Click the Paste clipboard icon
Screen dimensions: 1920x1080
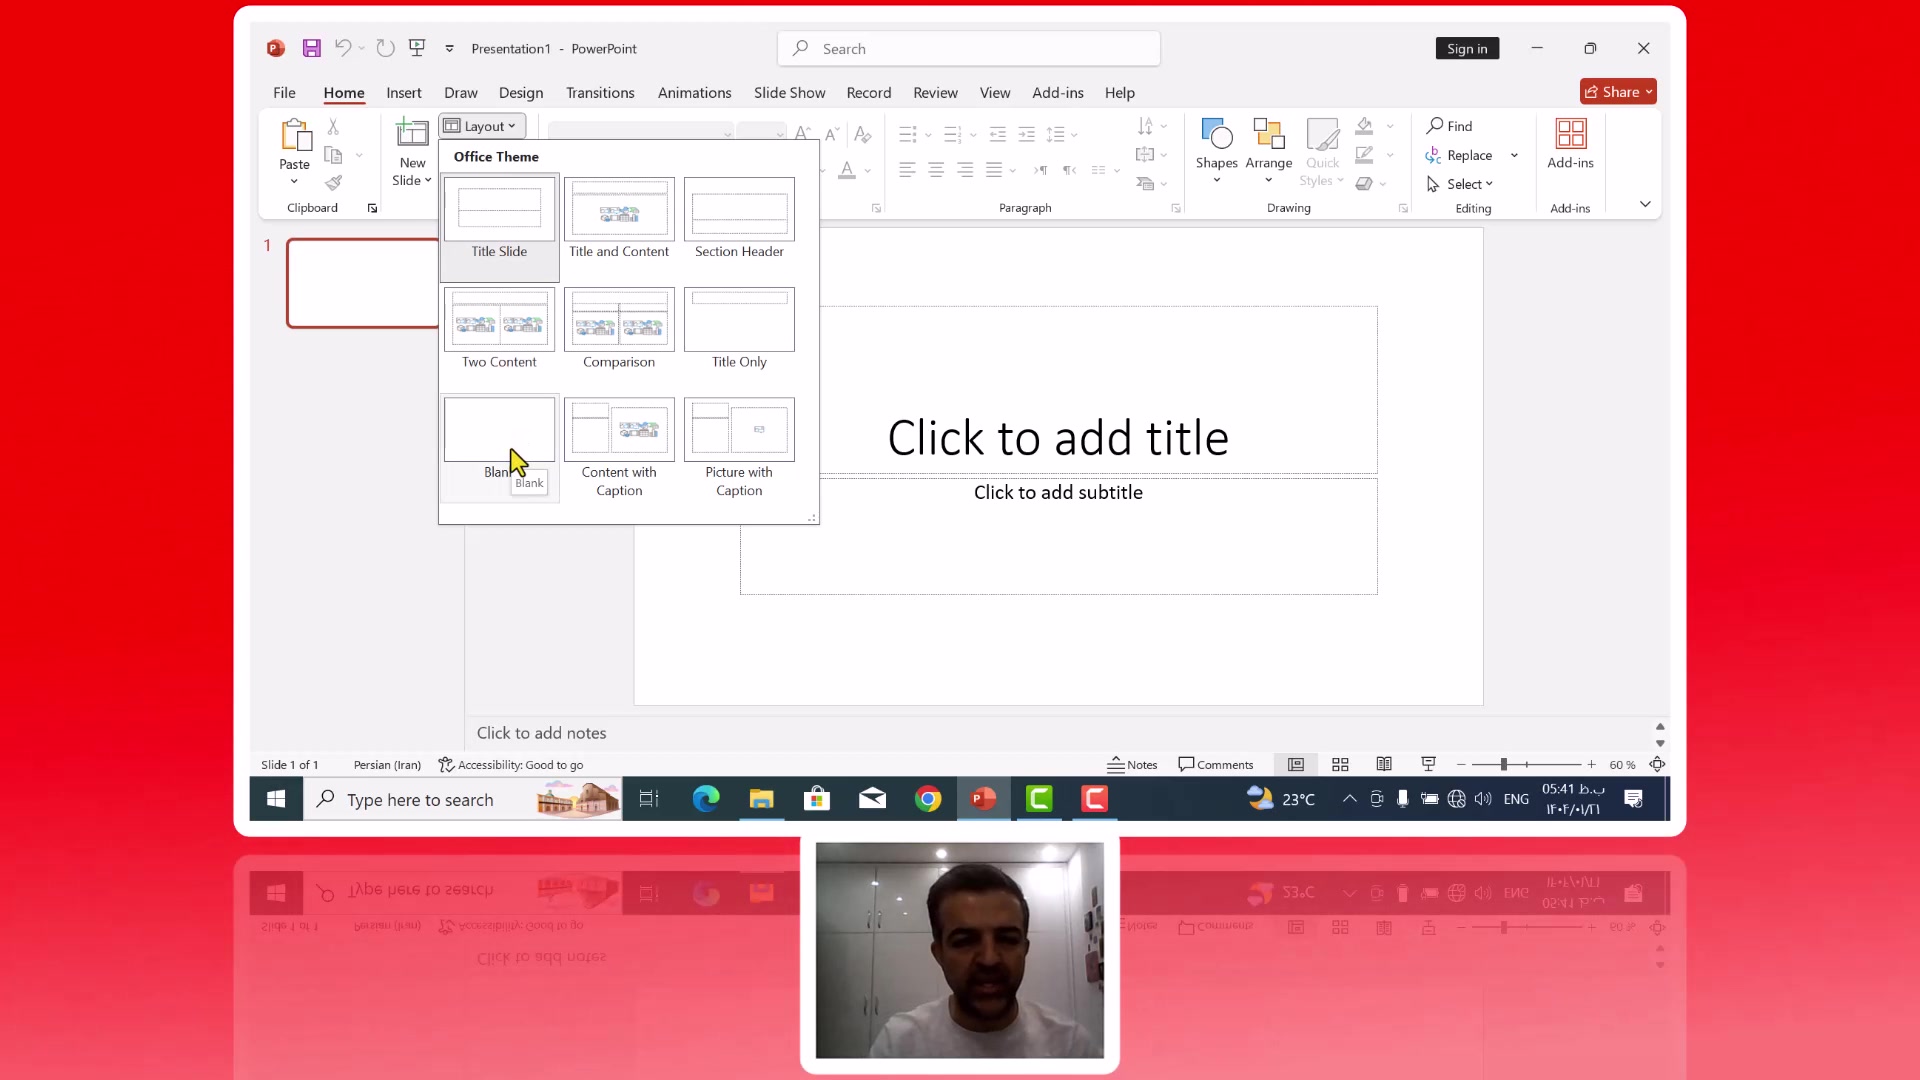(295, 135)
